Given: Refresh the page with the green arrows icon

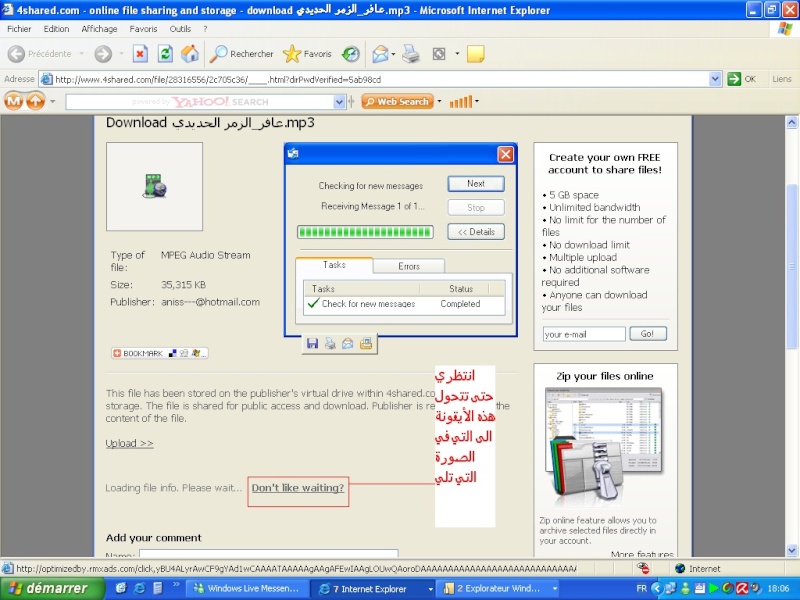Looking at the screenshot, I should click(x=165, y=54).
